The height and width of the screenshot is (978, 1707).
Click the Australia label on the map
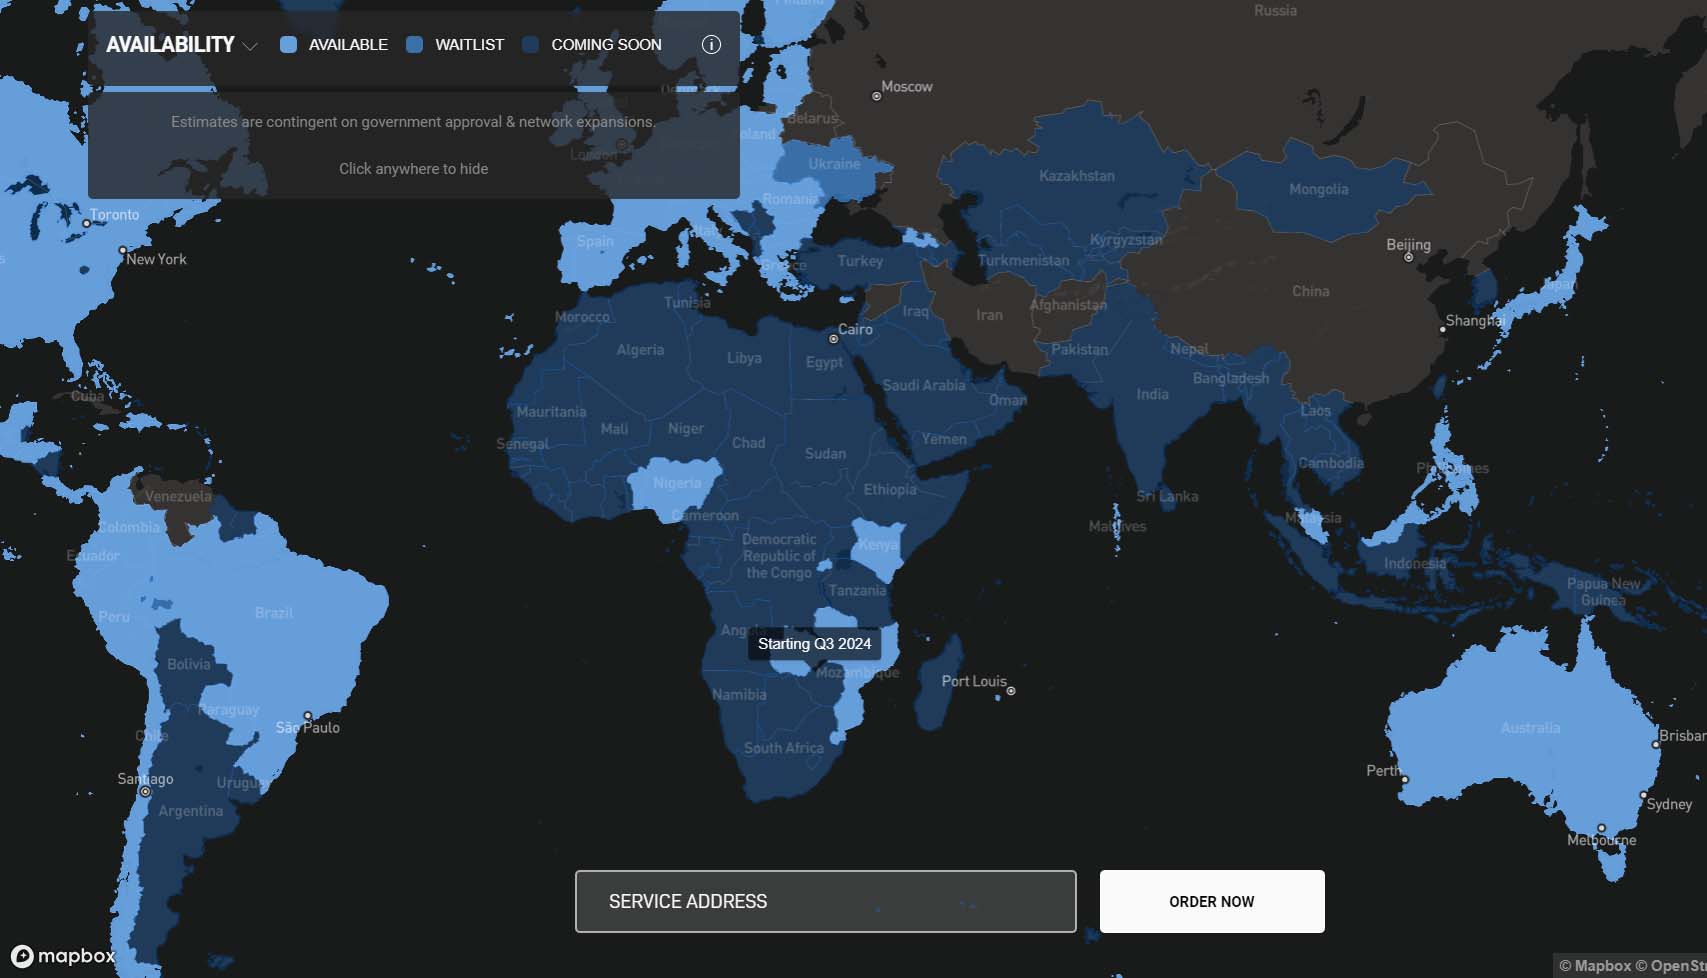point(1529,728)
